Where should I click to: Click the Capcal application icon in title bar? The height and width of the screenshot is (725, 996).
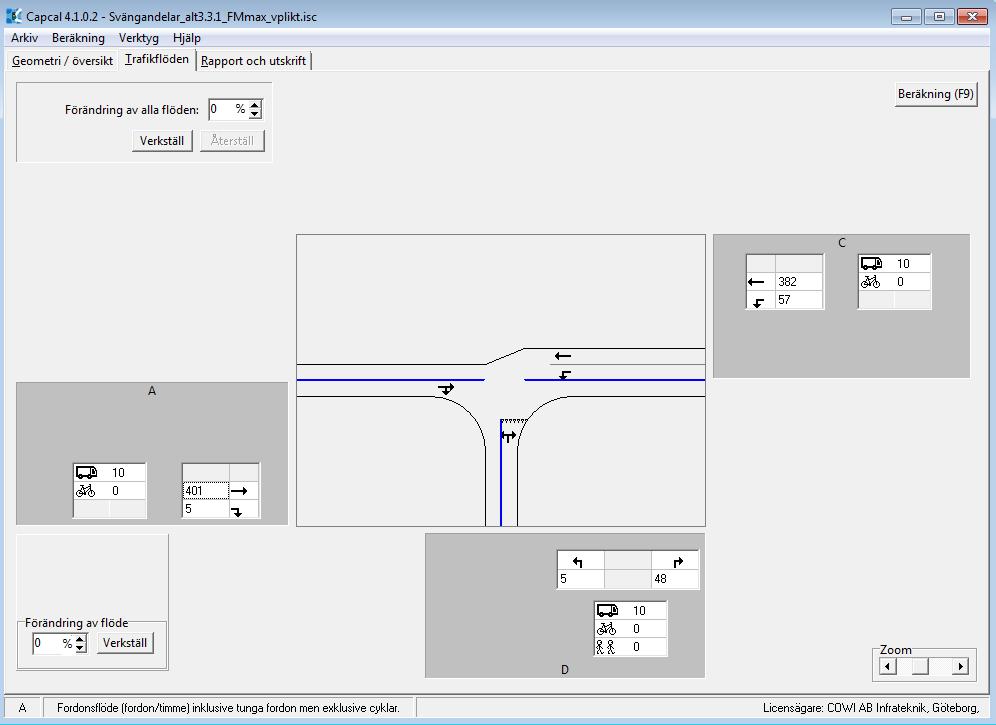(13, 16)
